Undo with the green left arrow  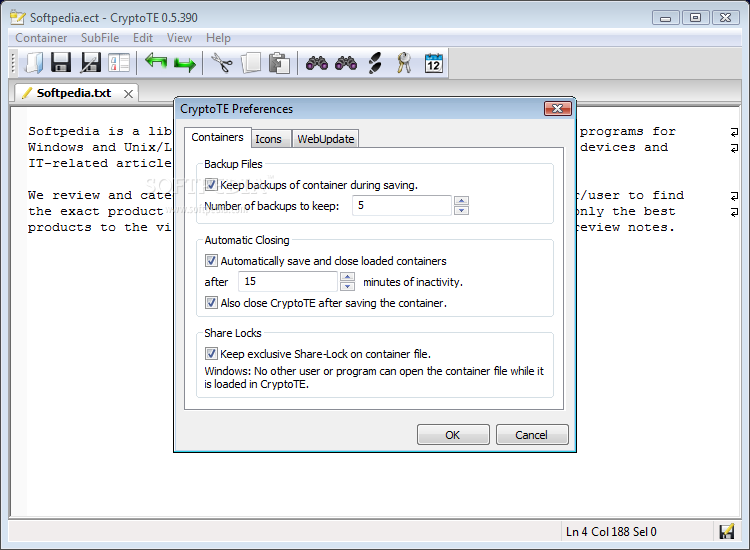click(x=156, y=62)
